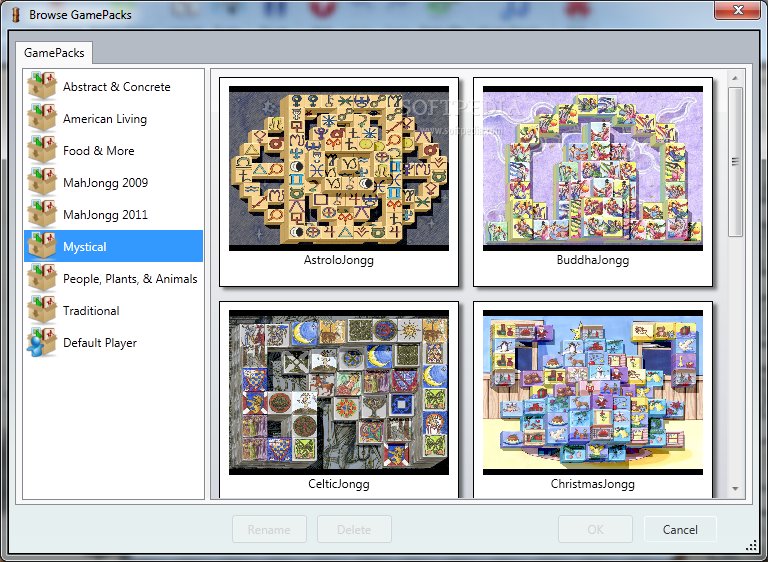
Task: Click the scrollbar up arrow
Action: pos(735,78)
